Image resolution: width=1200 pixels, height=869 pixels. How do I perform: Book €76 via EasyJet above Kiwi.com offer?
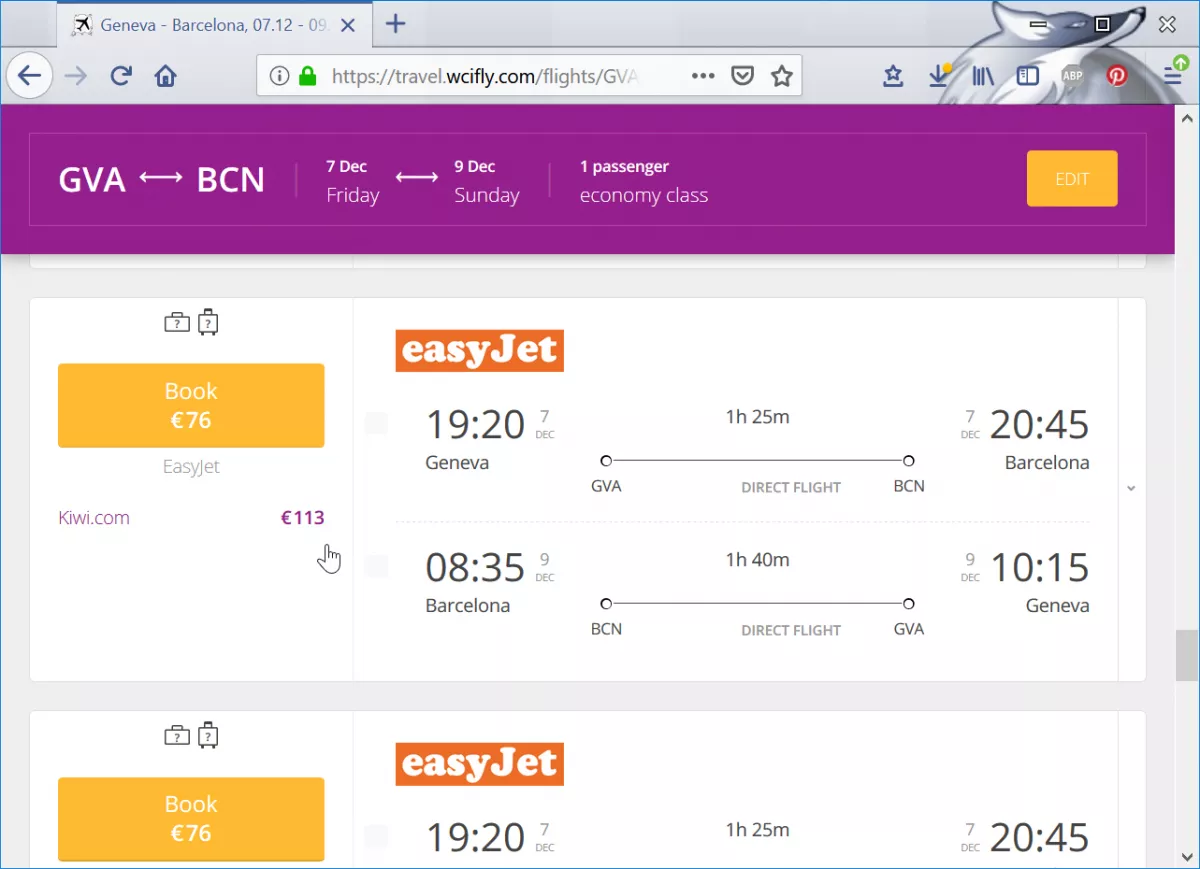191,405
